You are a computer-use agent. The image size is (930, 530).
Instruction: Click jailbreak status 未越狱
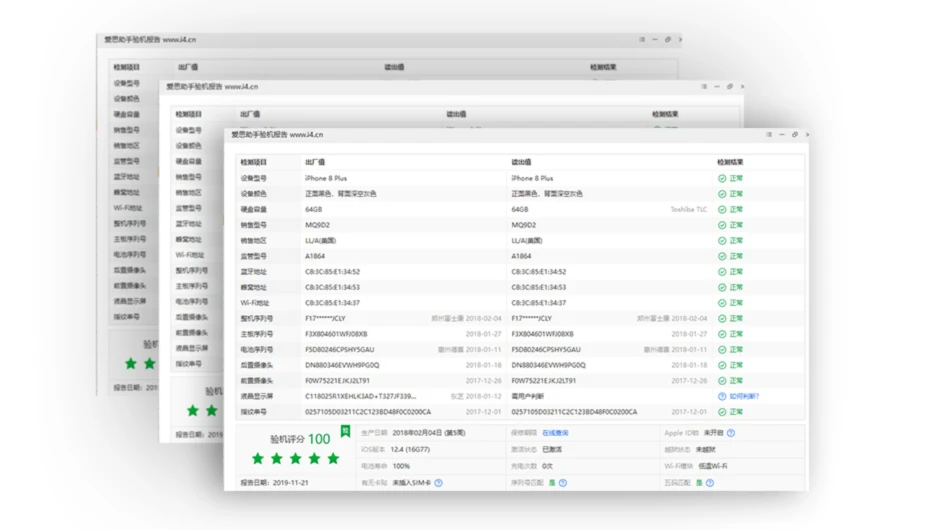pos(705,449)
